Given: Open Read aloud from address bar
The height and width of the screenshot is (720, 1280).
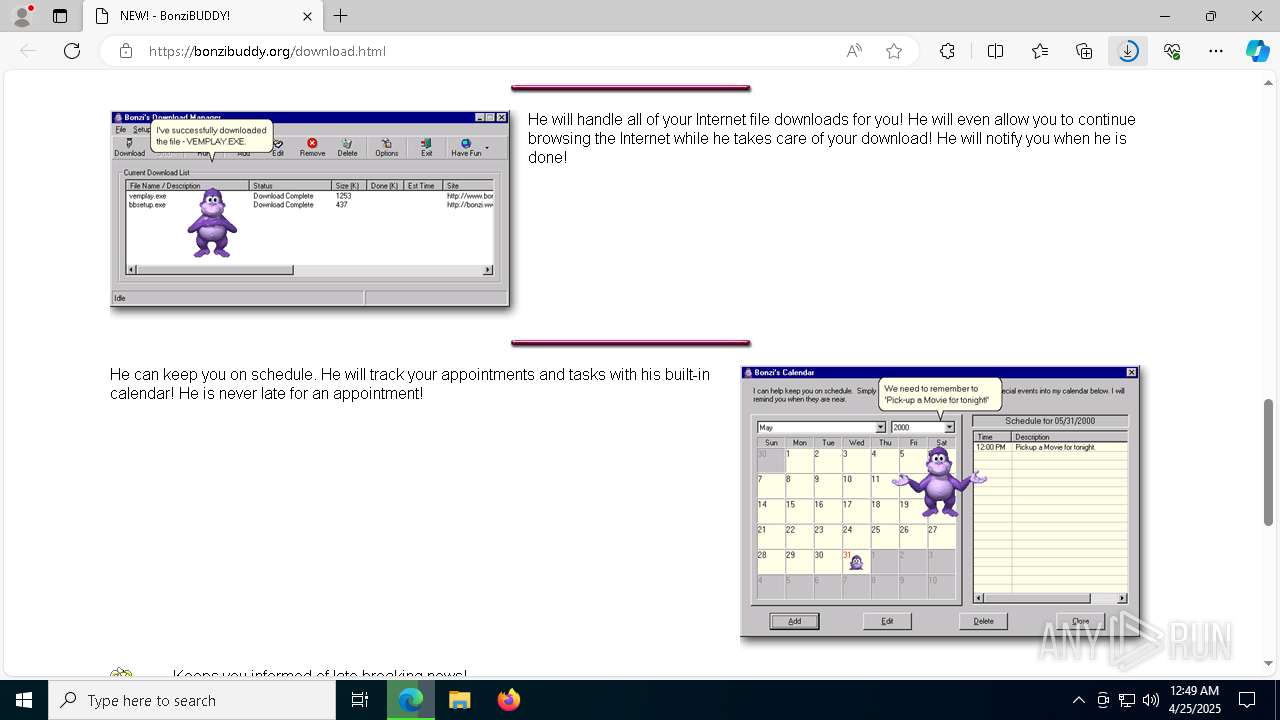Looking at the screenshot, I should point(854,51).
